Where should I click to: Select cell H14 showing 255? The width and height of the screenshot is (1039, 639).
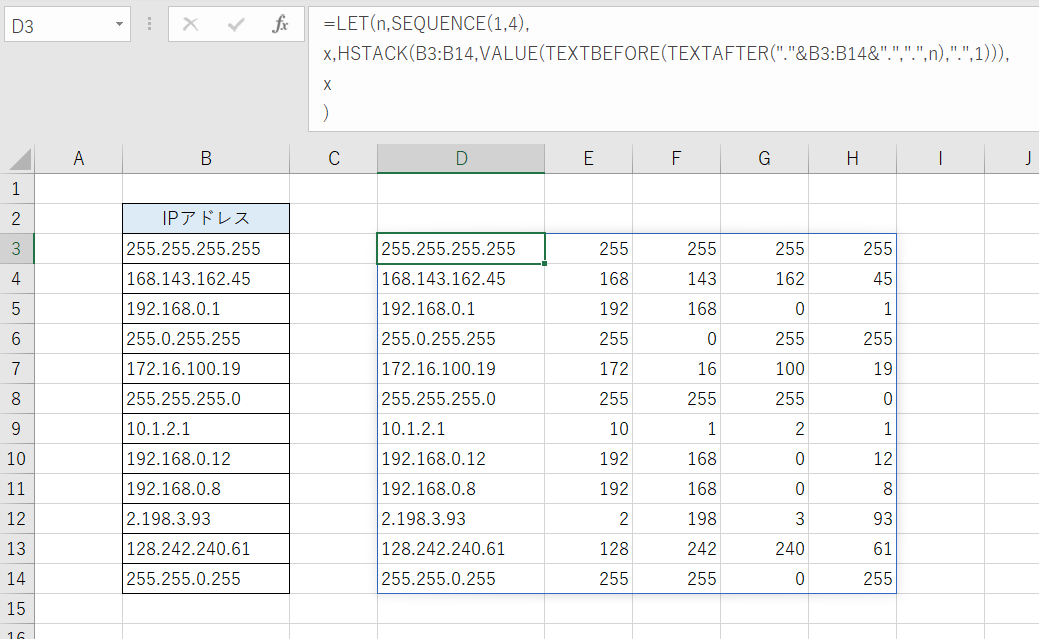pos(851,578)
